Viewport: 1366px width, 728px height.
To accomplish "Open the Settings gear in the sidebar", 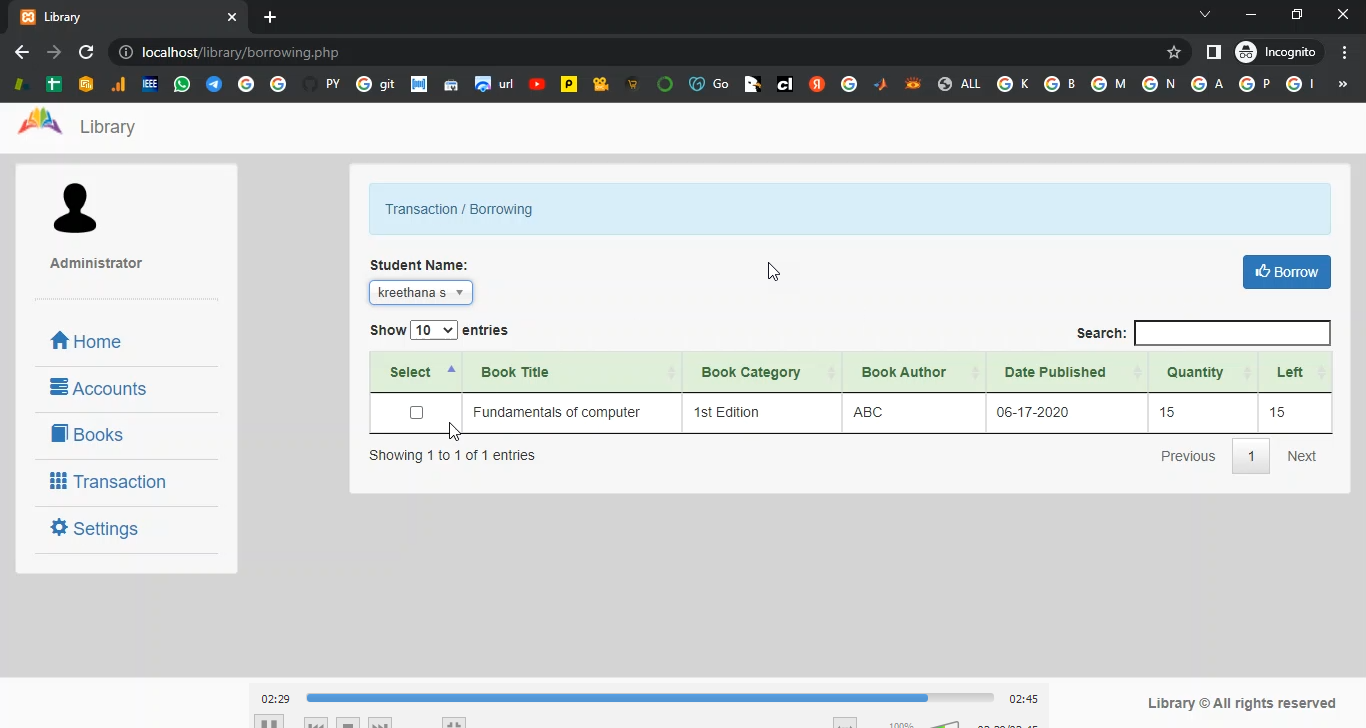I will point(94,529).
